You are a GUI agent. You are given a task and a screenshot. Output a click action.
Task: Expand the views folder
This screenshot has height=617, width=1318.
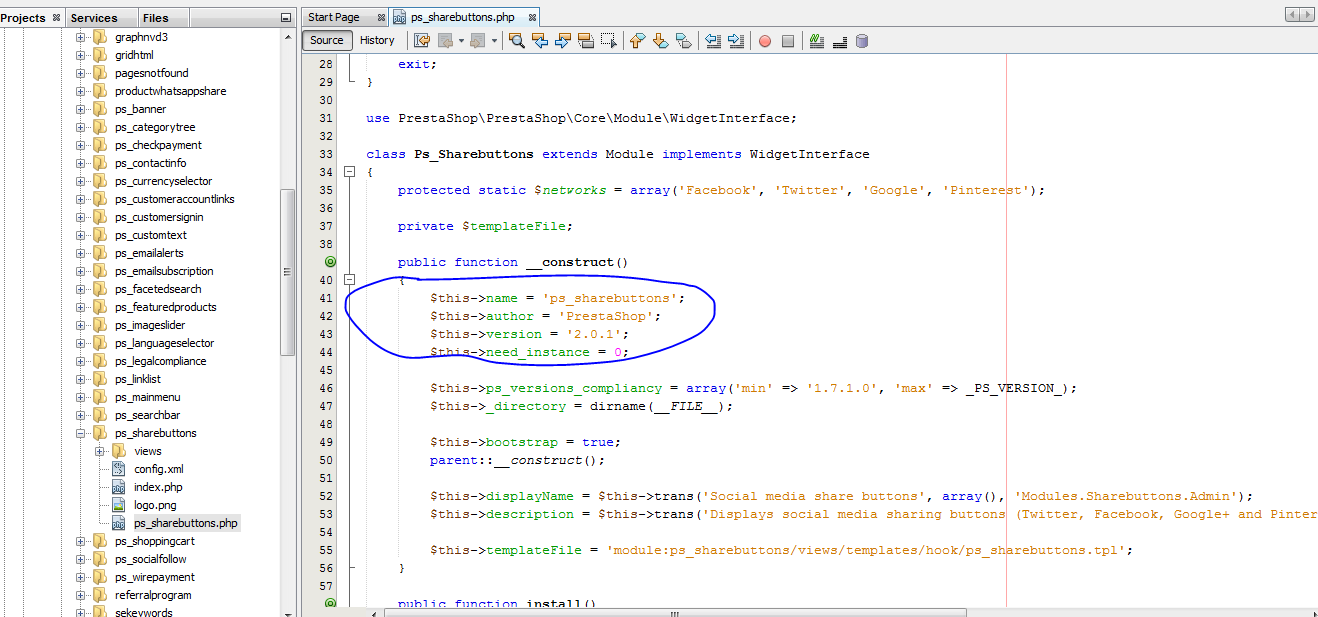[x=100, y=451]
